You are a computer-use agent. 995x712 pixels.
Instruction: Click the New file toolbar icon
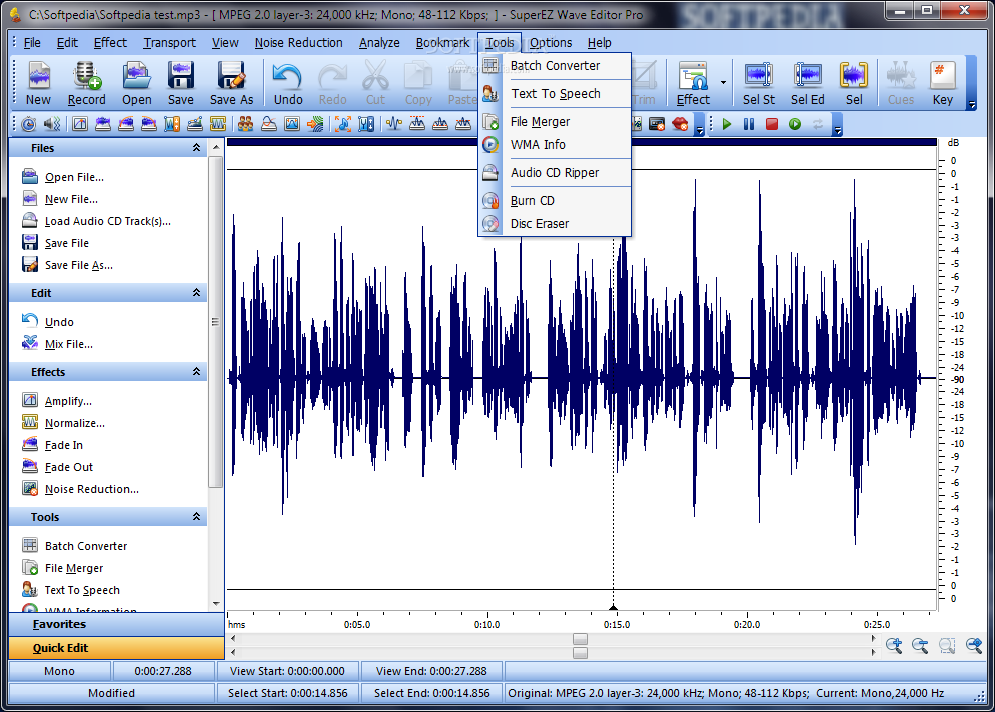38,83
